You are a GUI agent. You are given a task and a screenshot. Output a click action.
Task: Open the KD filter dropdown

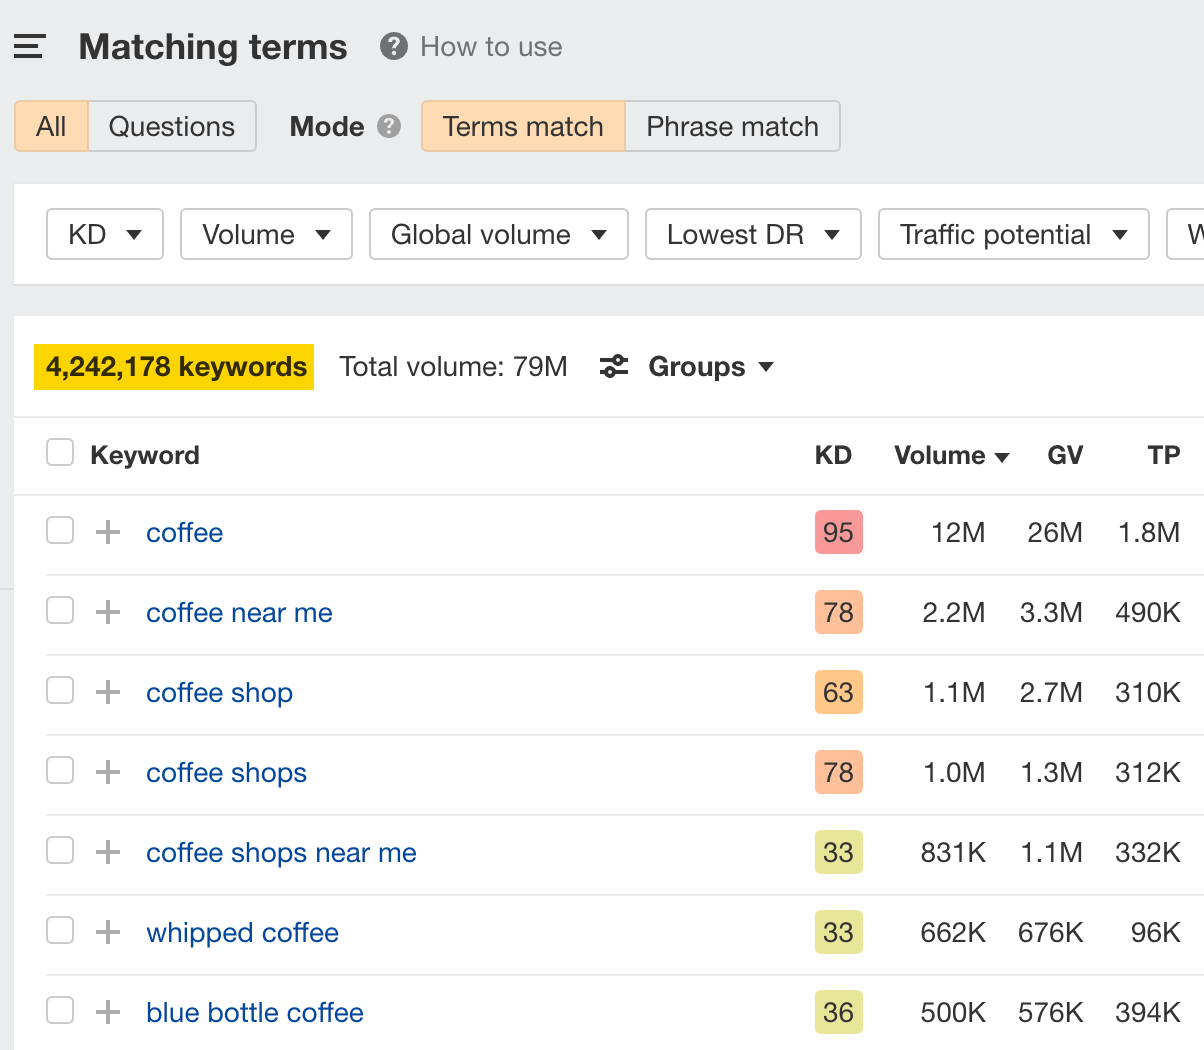point(104,234)
